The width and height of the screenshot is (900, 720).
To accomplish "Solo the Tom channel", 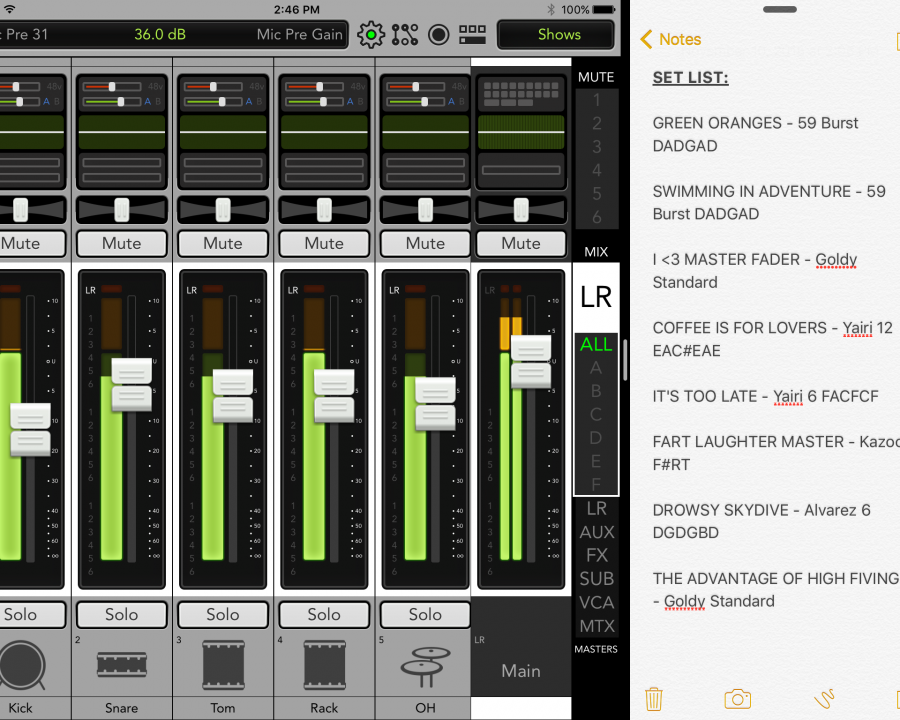I will click(223, 614).
